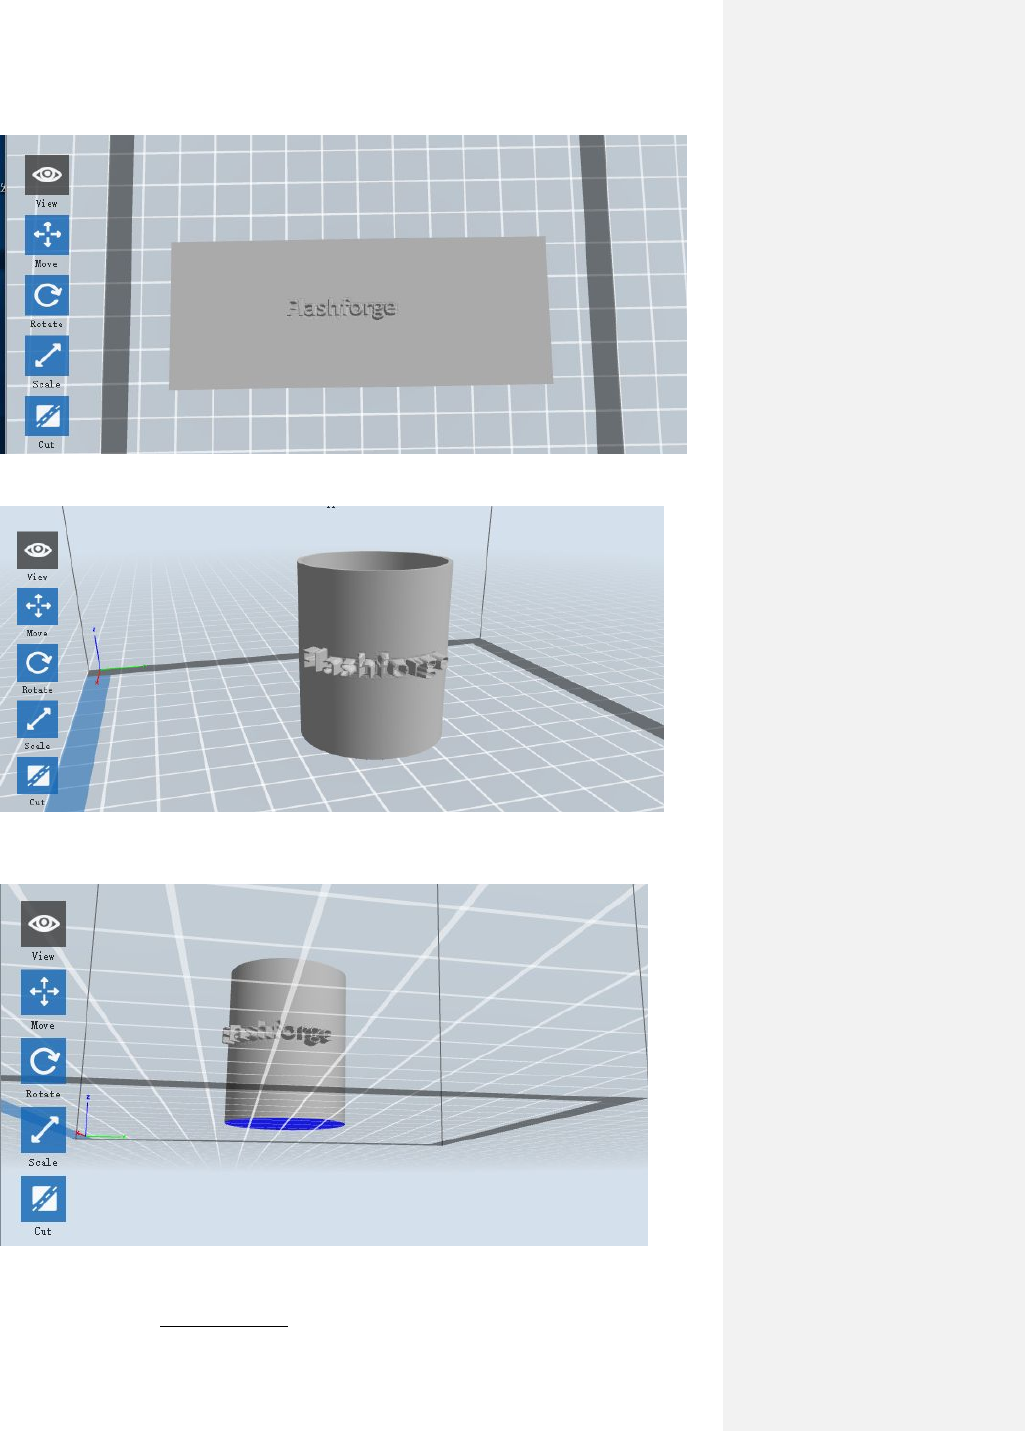The image size is (1025, 1431).
Task: Click embossed Flashforge text on middle cylinder
Action: (375, 663)
